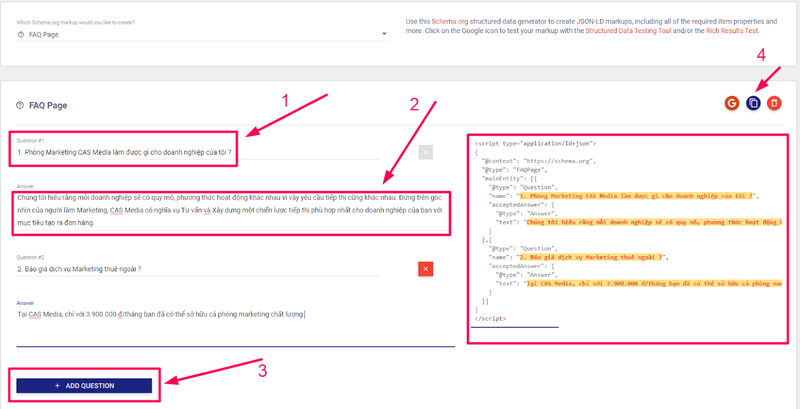Click the ADD QUESTION button

point(84,386)
